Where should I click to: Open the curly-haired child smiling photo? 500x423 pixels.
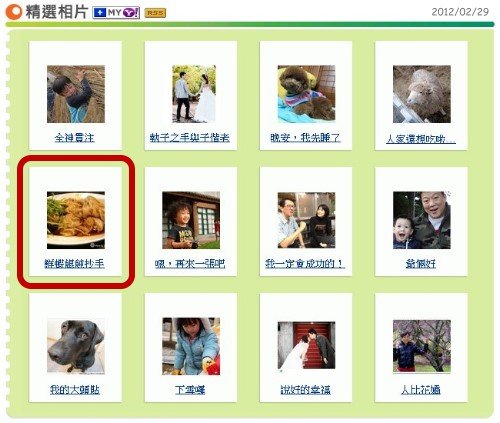point(191,220)
